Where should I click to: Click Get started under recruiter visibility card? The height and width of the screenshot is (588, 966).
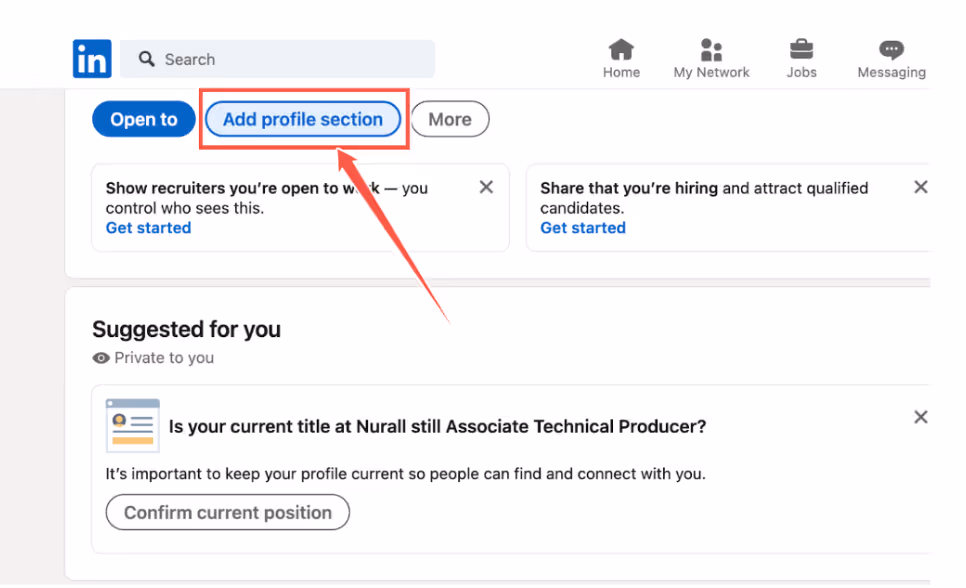point(147,227)
